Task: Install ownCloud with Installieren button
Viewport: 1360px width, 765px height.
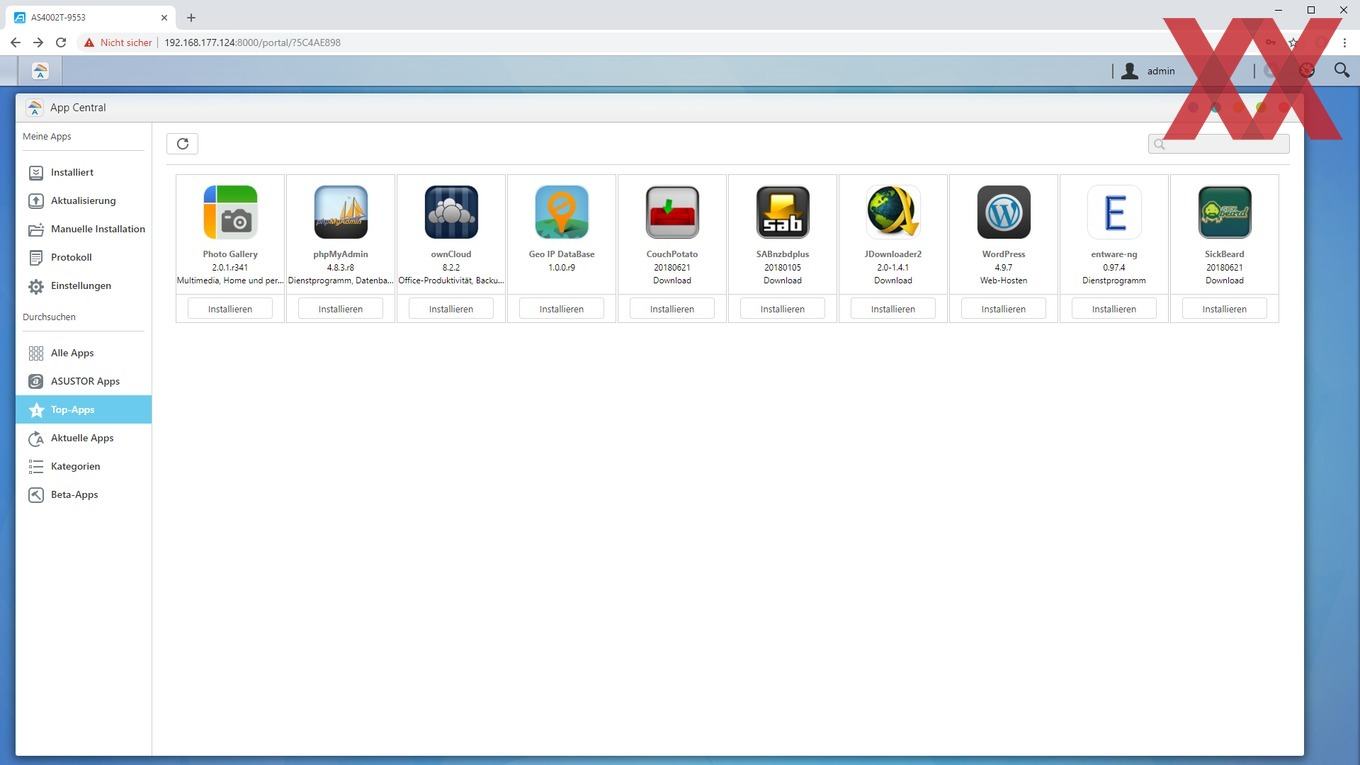Action: 451,309
